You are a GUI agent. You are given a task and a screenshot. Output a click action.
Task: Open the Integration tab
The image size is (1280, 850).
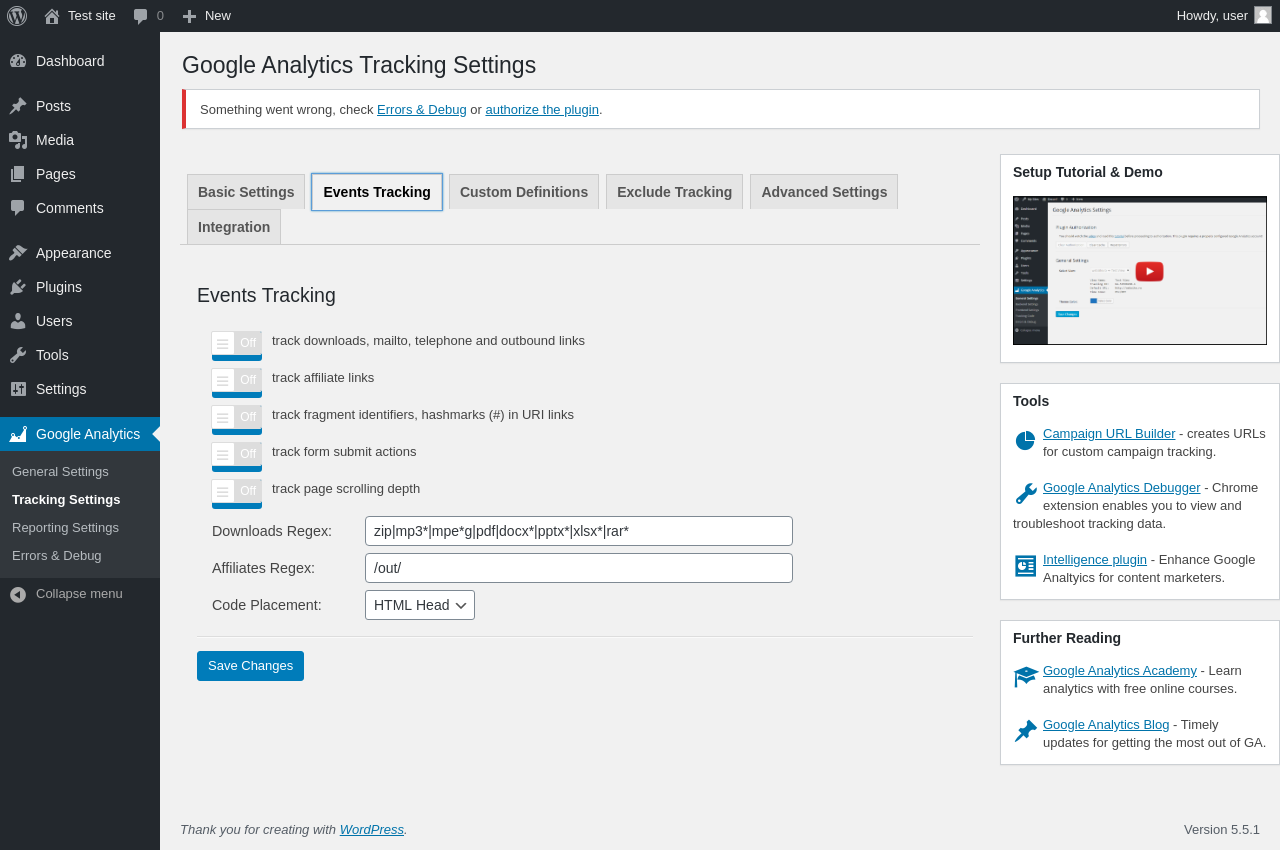click(234, 227)
